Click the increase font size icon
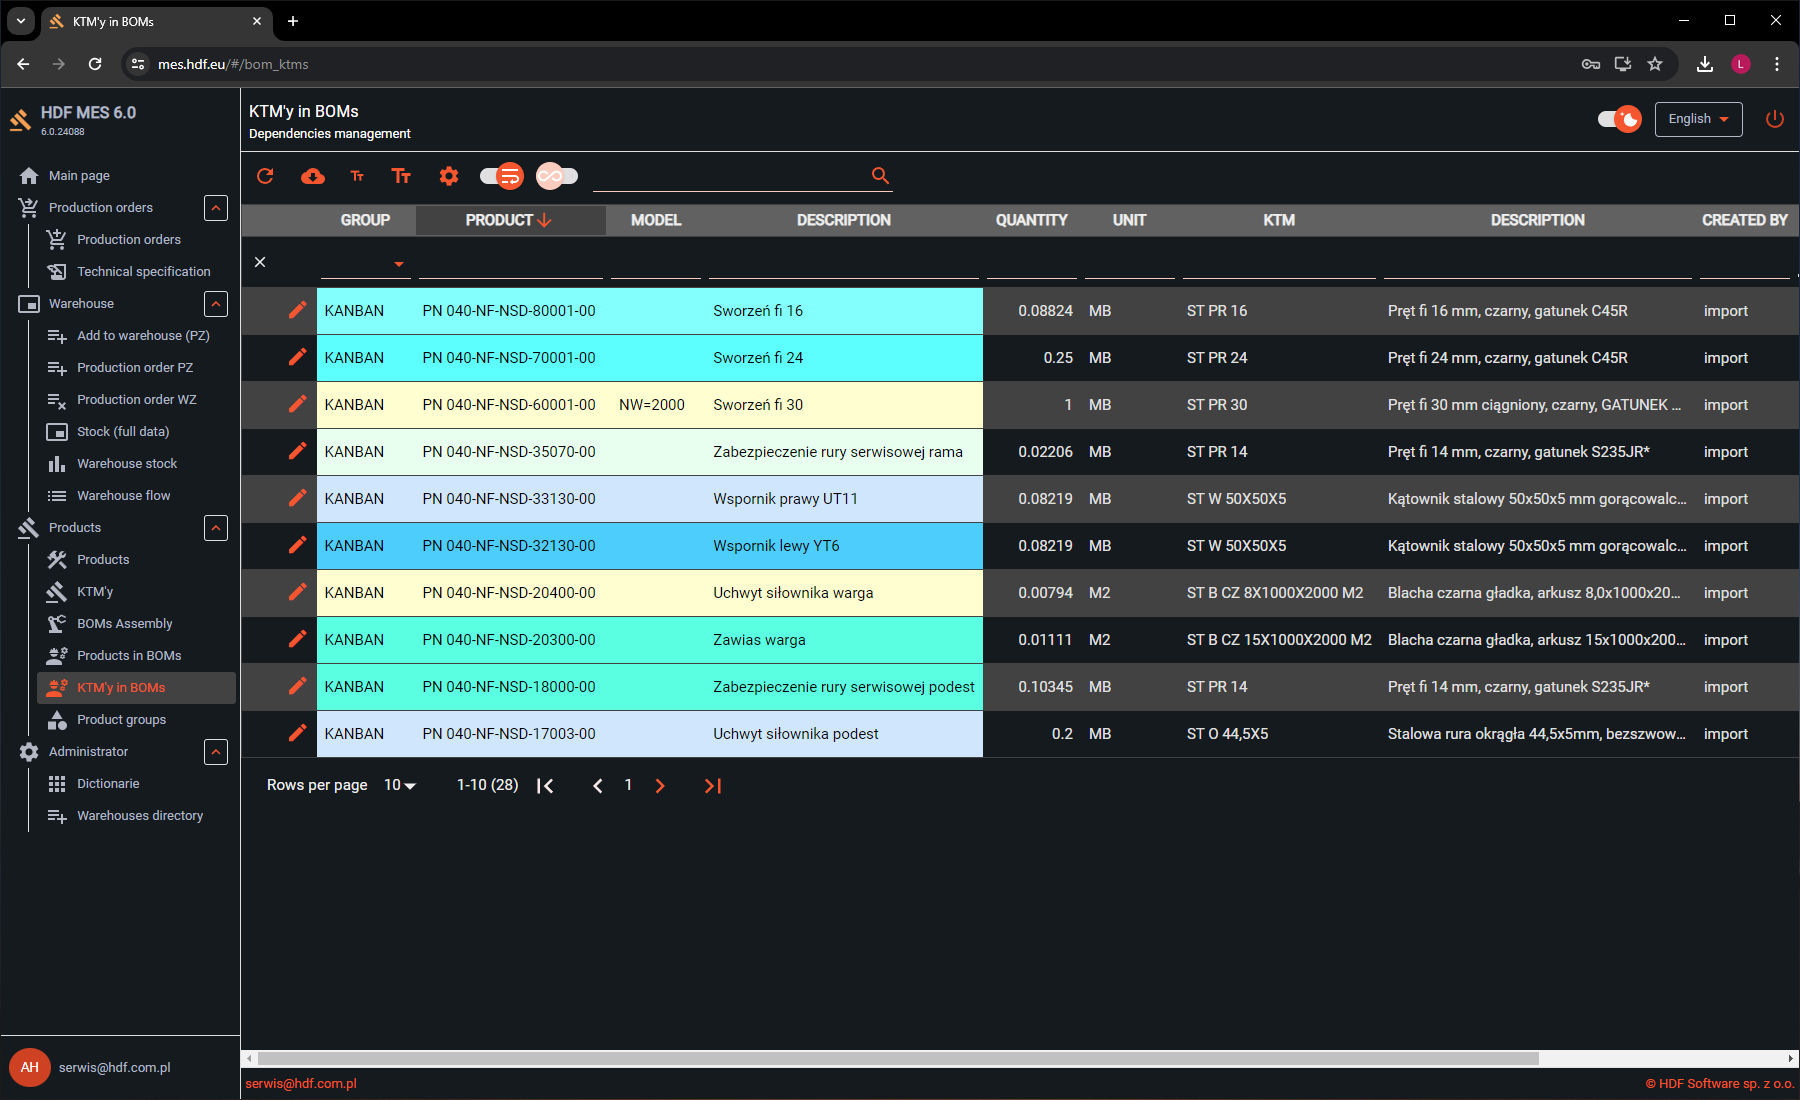This screenshot has width=1800, height=1100. [x=401, y=176]
